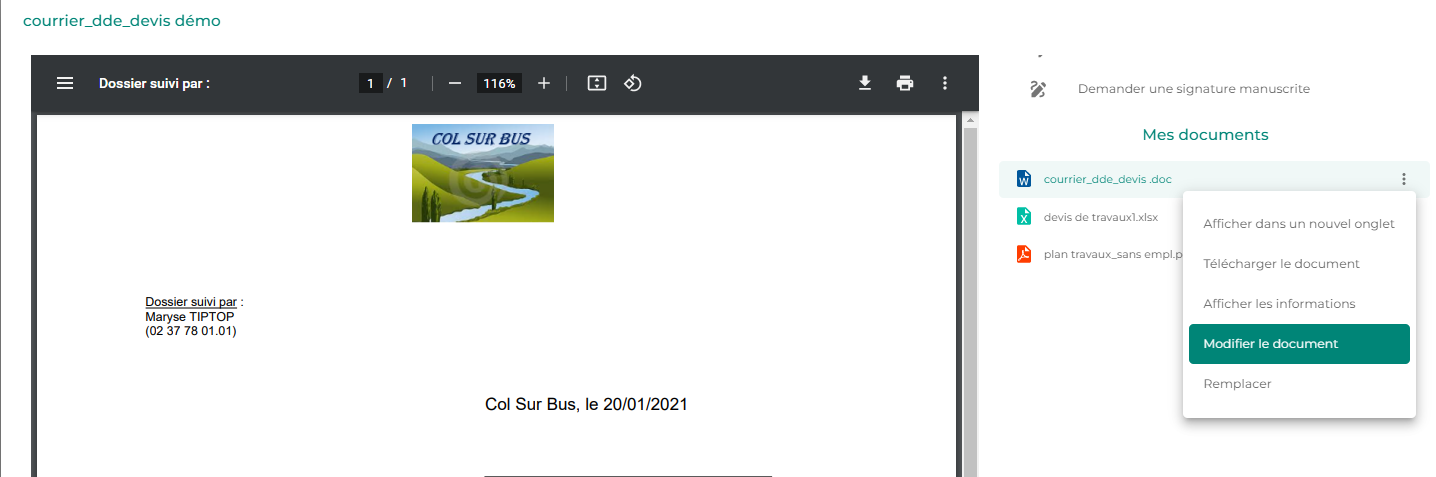Open the three-dot options for courrier_dde_devis .doc
Screen dimensions: 1436x477
[1404, 179]
